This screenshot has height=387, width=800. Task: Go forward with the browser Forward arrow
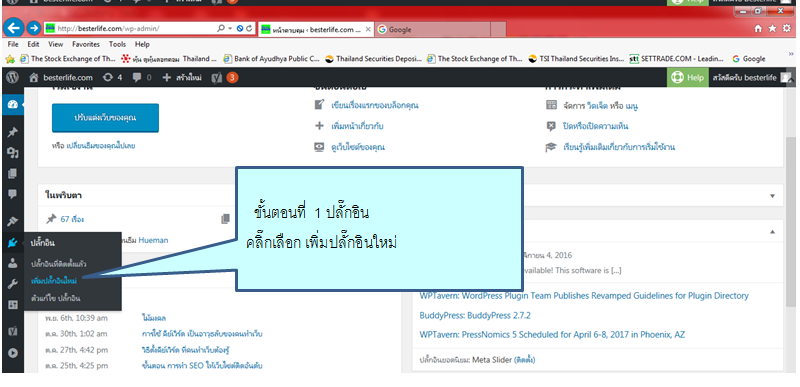[34, 29]
